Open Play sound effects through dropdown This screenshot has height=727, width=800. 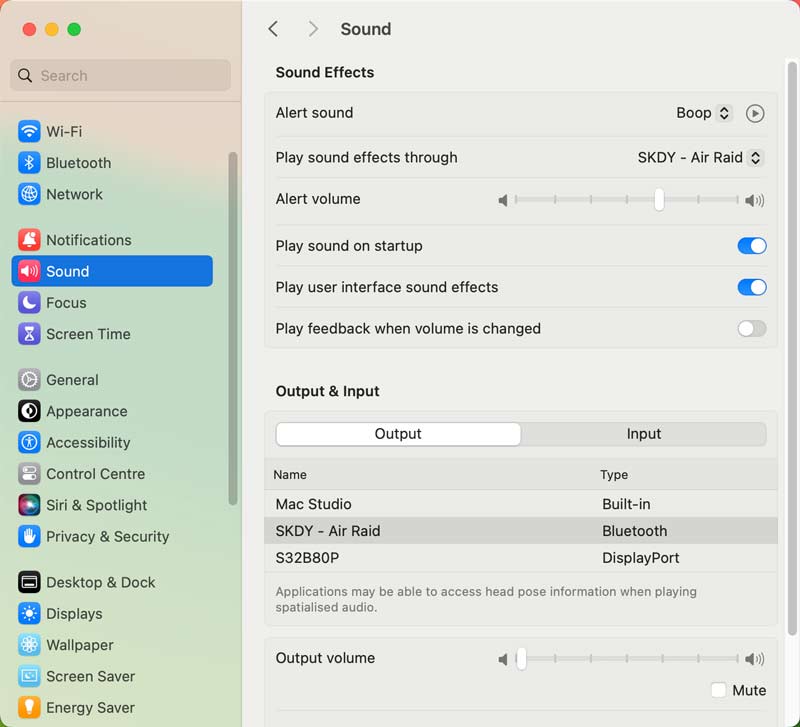(700, 158)
